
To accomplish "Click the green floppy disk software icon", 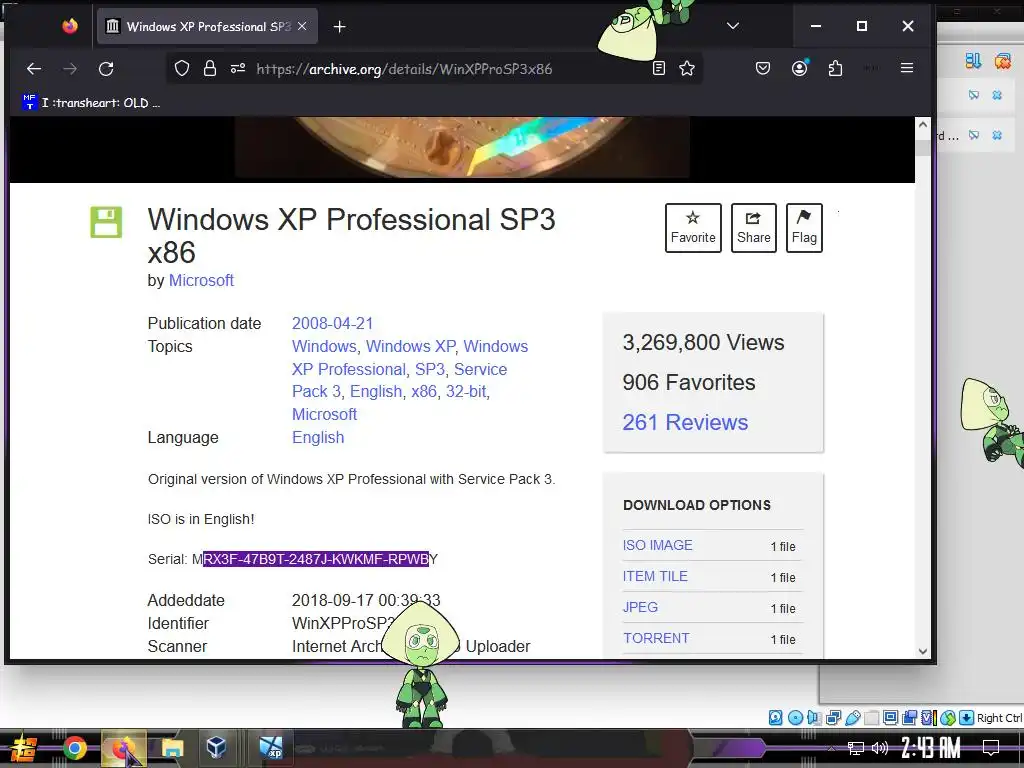I will (106, 222).
